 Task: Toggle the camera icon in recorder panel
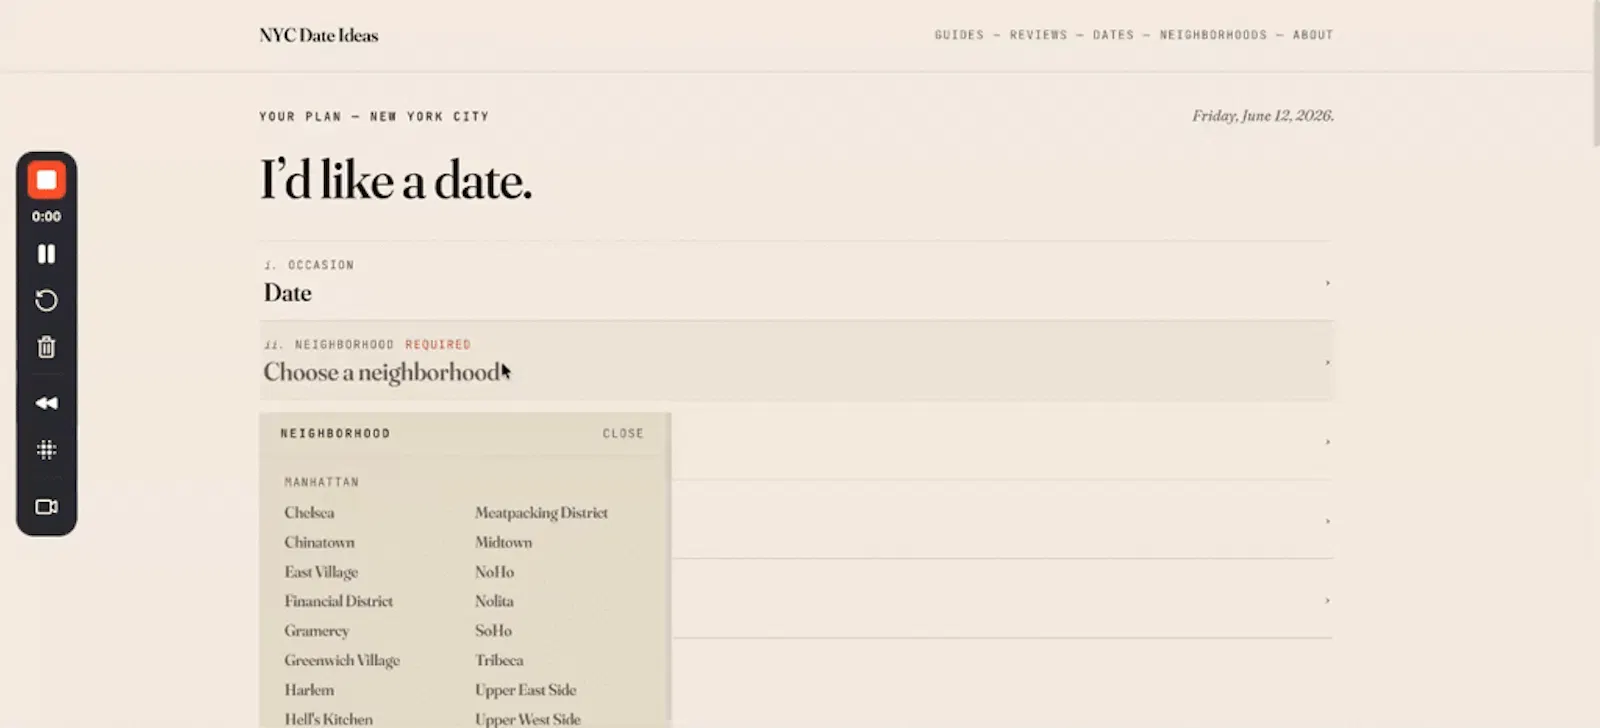click(46, 507)
